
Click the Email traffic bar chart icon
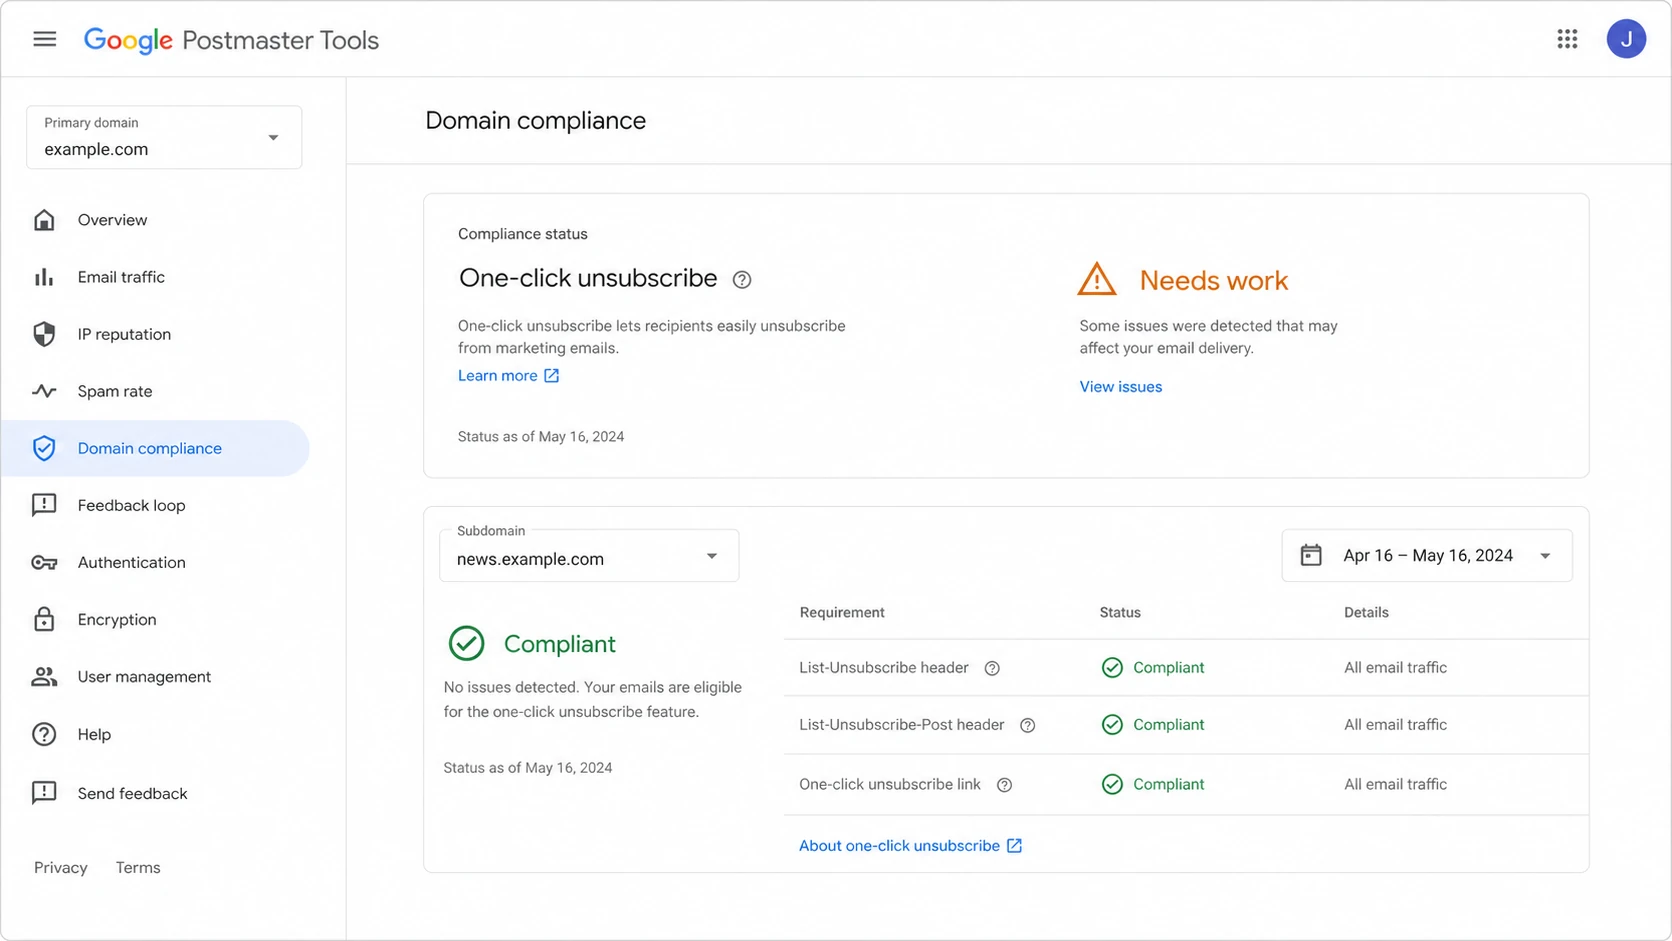44,277
